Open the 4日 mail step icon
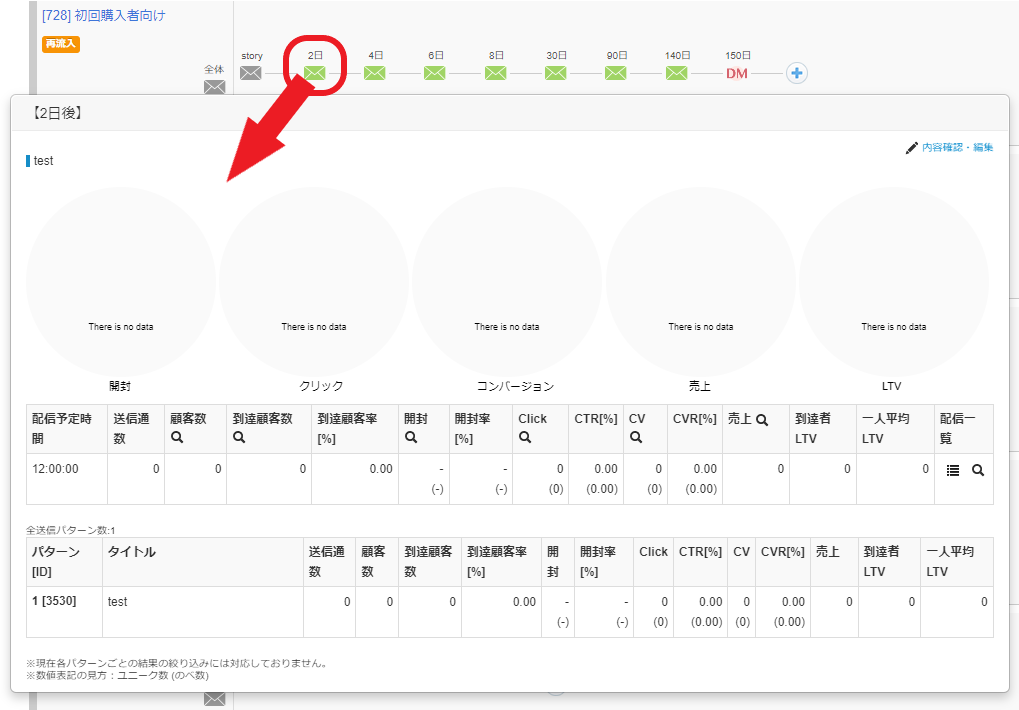Viewport: 1019px width, 710px height. [375, 73]
